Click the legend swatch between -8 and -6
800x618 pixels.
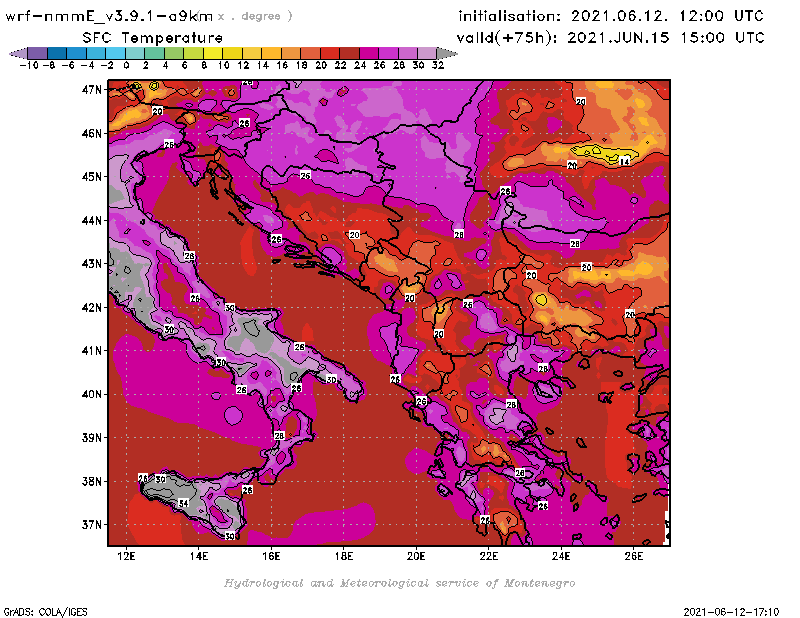(57, 54)
